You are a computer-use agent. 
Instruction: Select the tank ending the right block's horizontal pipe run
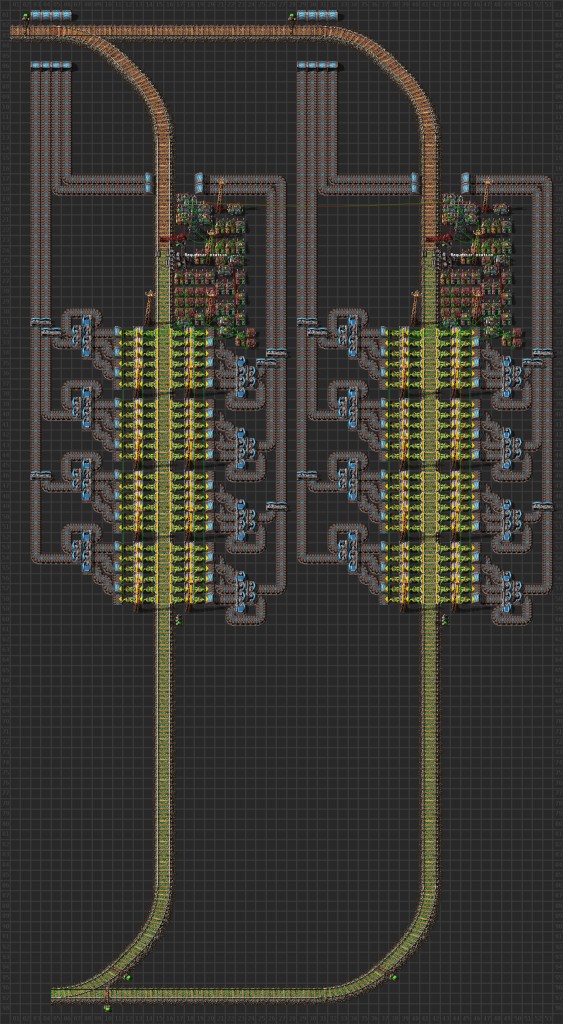pos(415,183)
